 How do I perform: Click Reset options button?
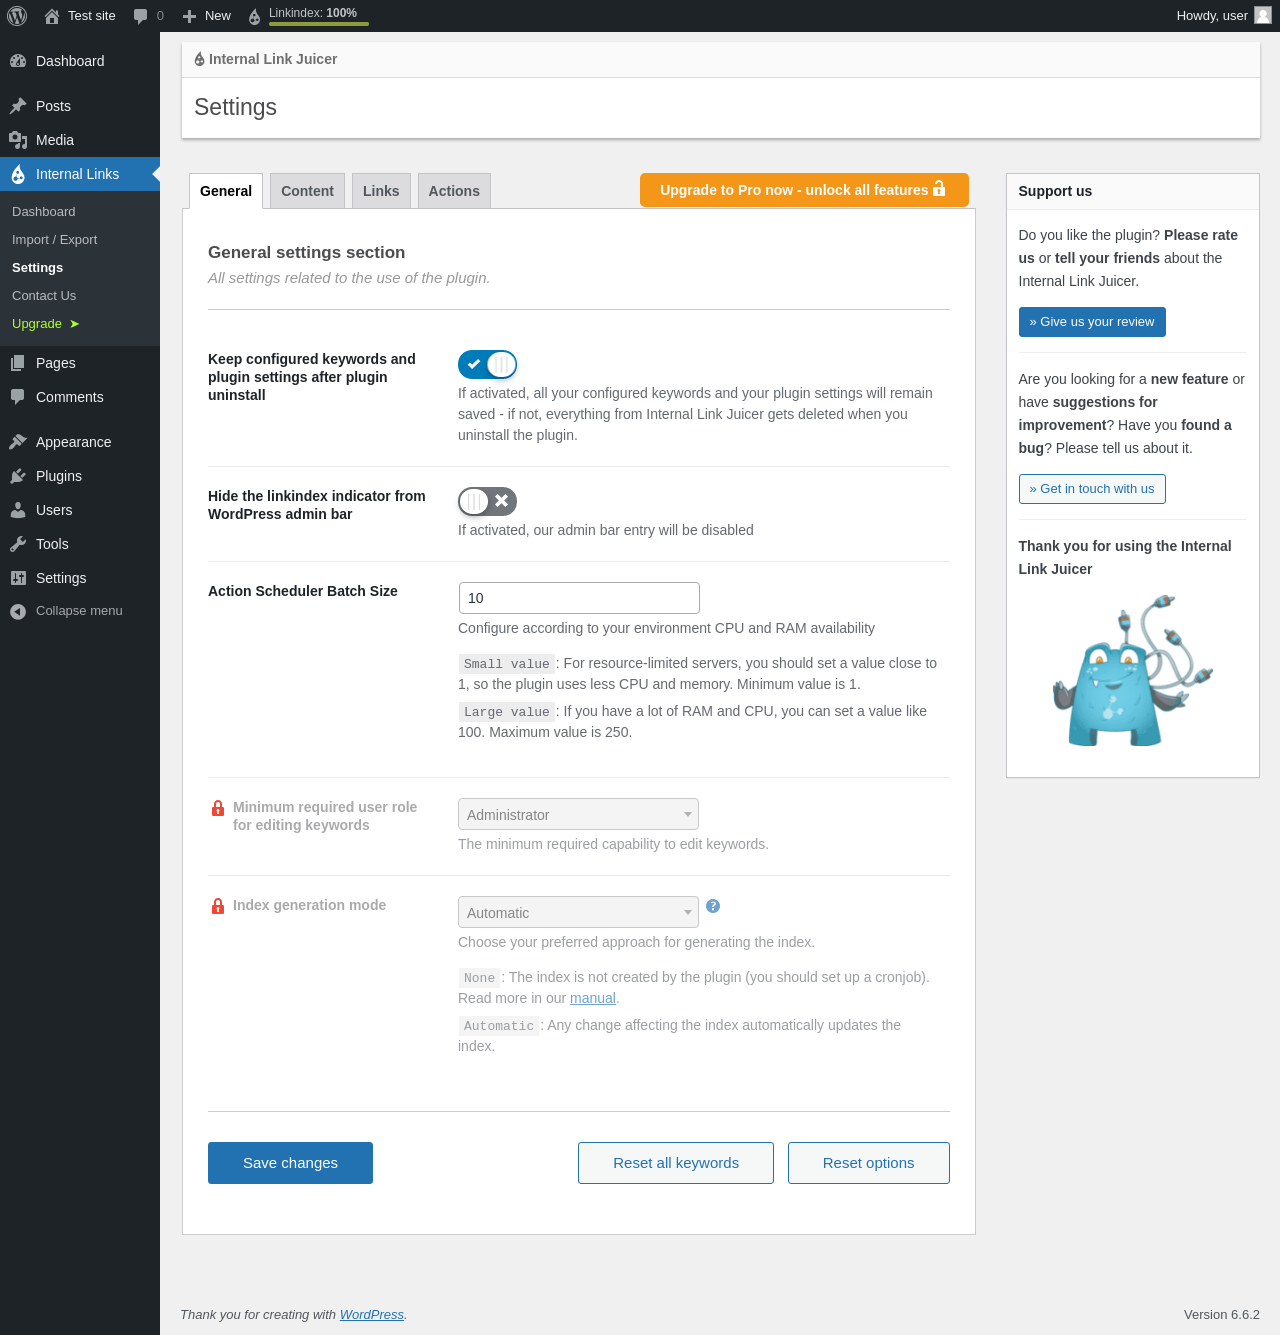tap(869, 1163)
